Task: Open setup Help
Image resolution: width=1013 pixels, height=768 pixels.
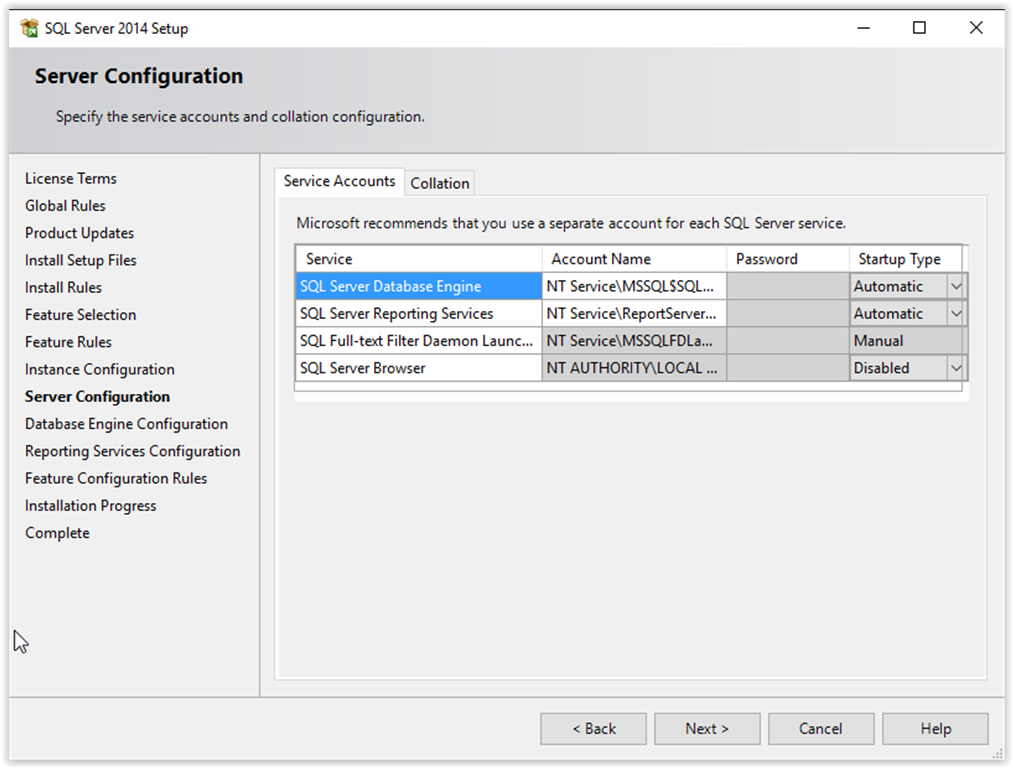Action: click(935, 729)
